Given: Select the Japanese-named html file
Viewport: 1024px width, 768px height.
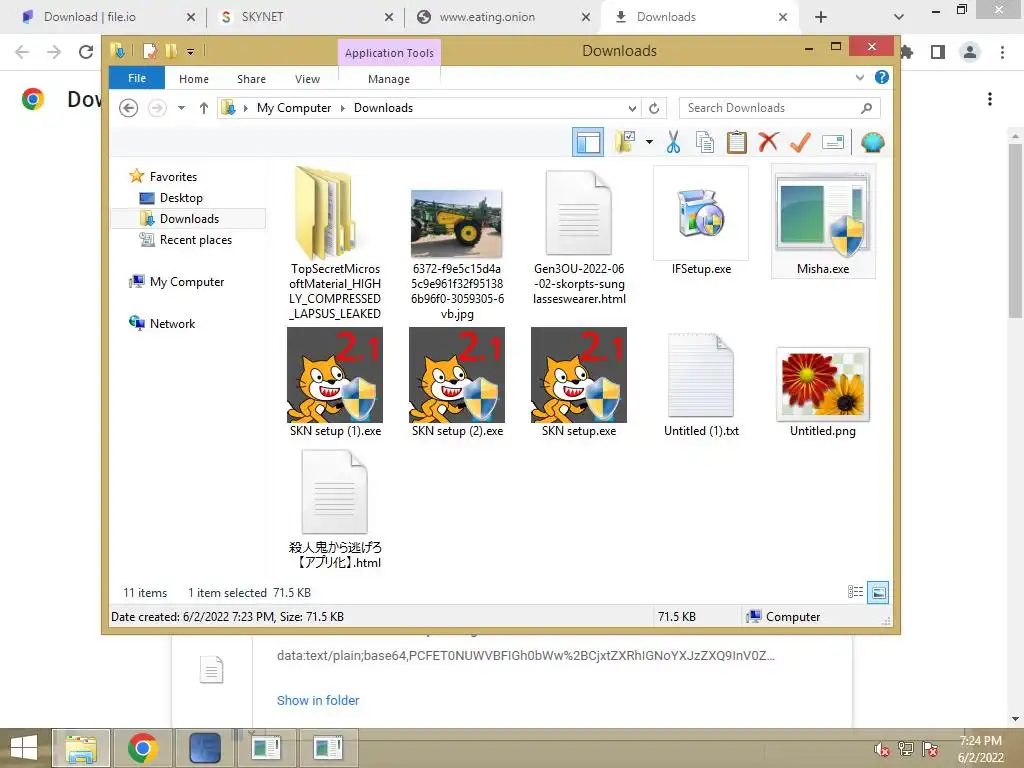Looking at the screenshot, I should [335, 509].
